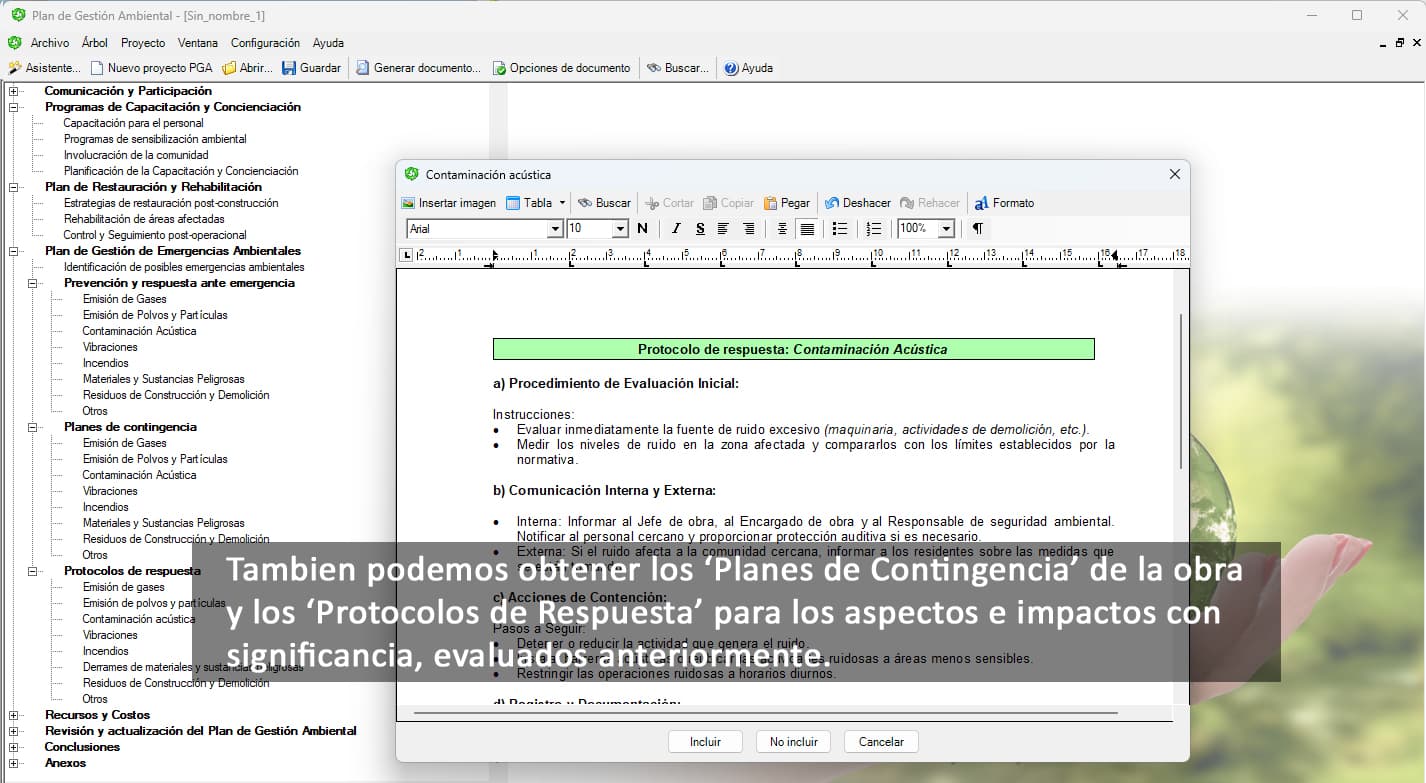Click the No incluir button

coord(793,742)
